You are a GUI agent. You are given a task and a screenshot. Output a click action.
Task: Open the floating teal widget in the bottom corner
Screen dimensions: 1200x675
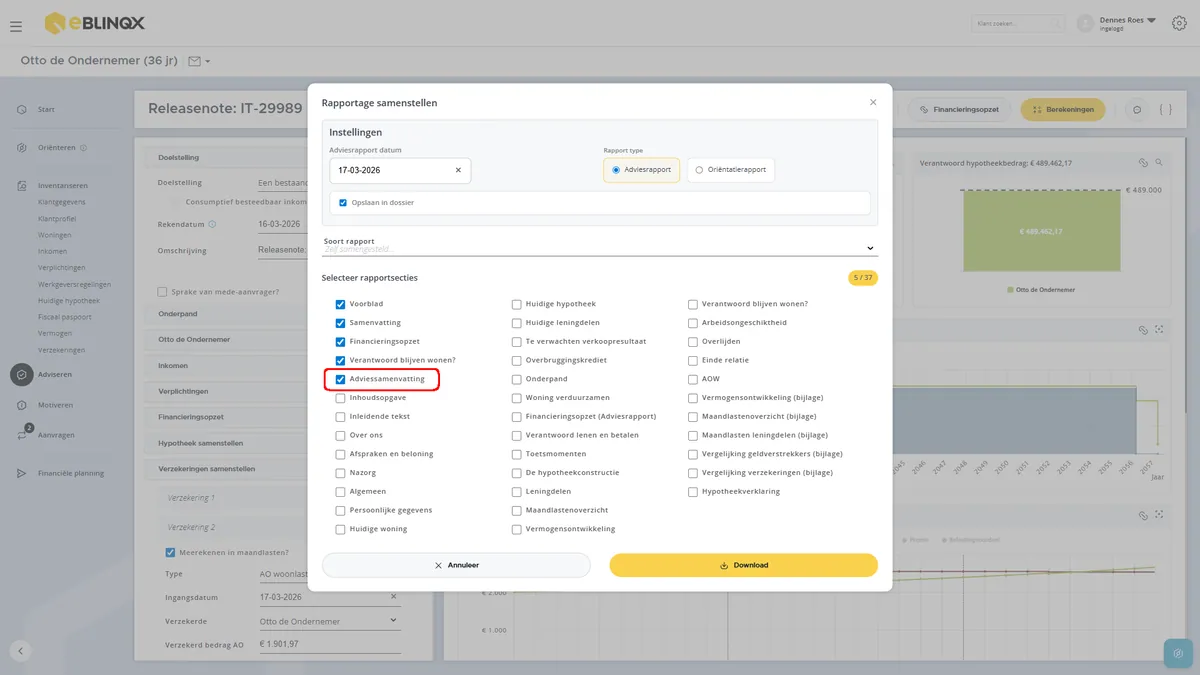1179,653
